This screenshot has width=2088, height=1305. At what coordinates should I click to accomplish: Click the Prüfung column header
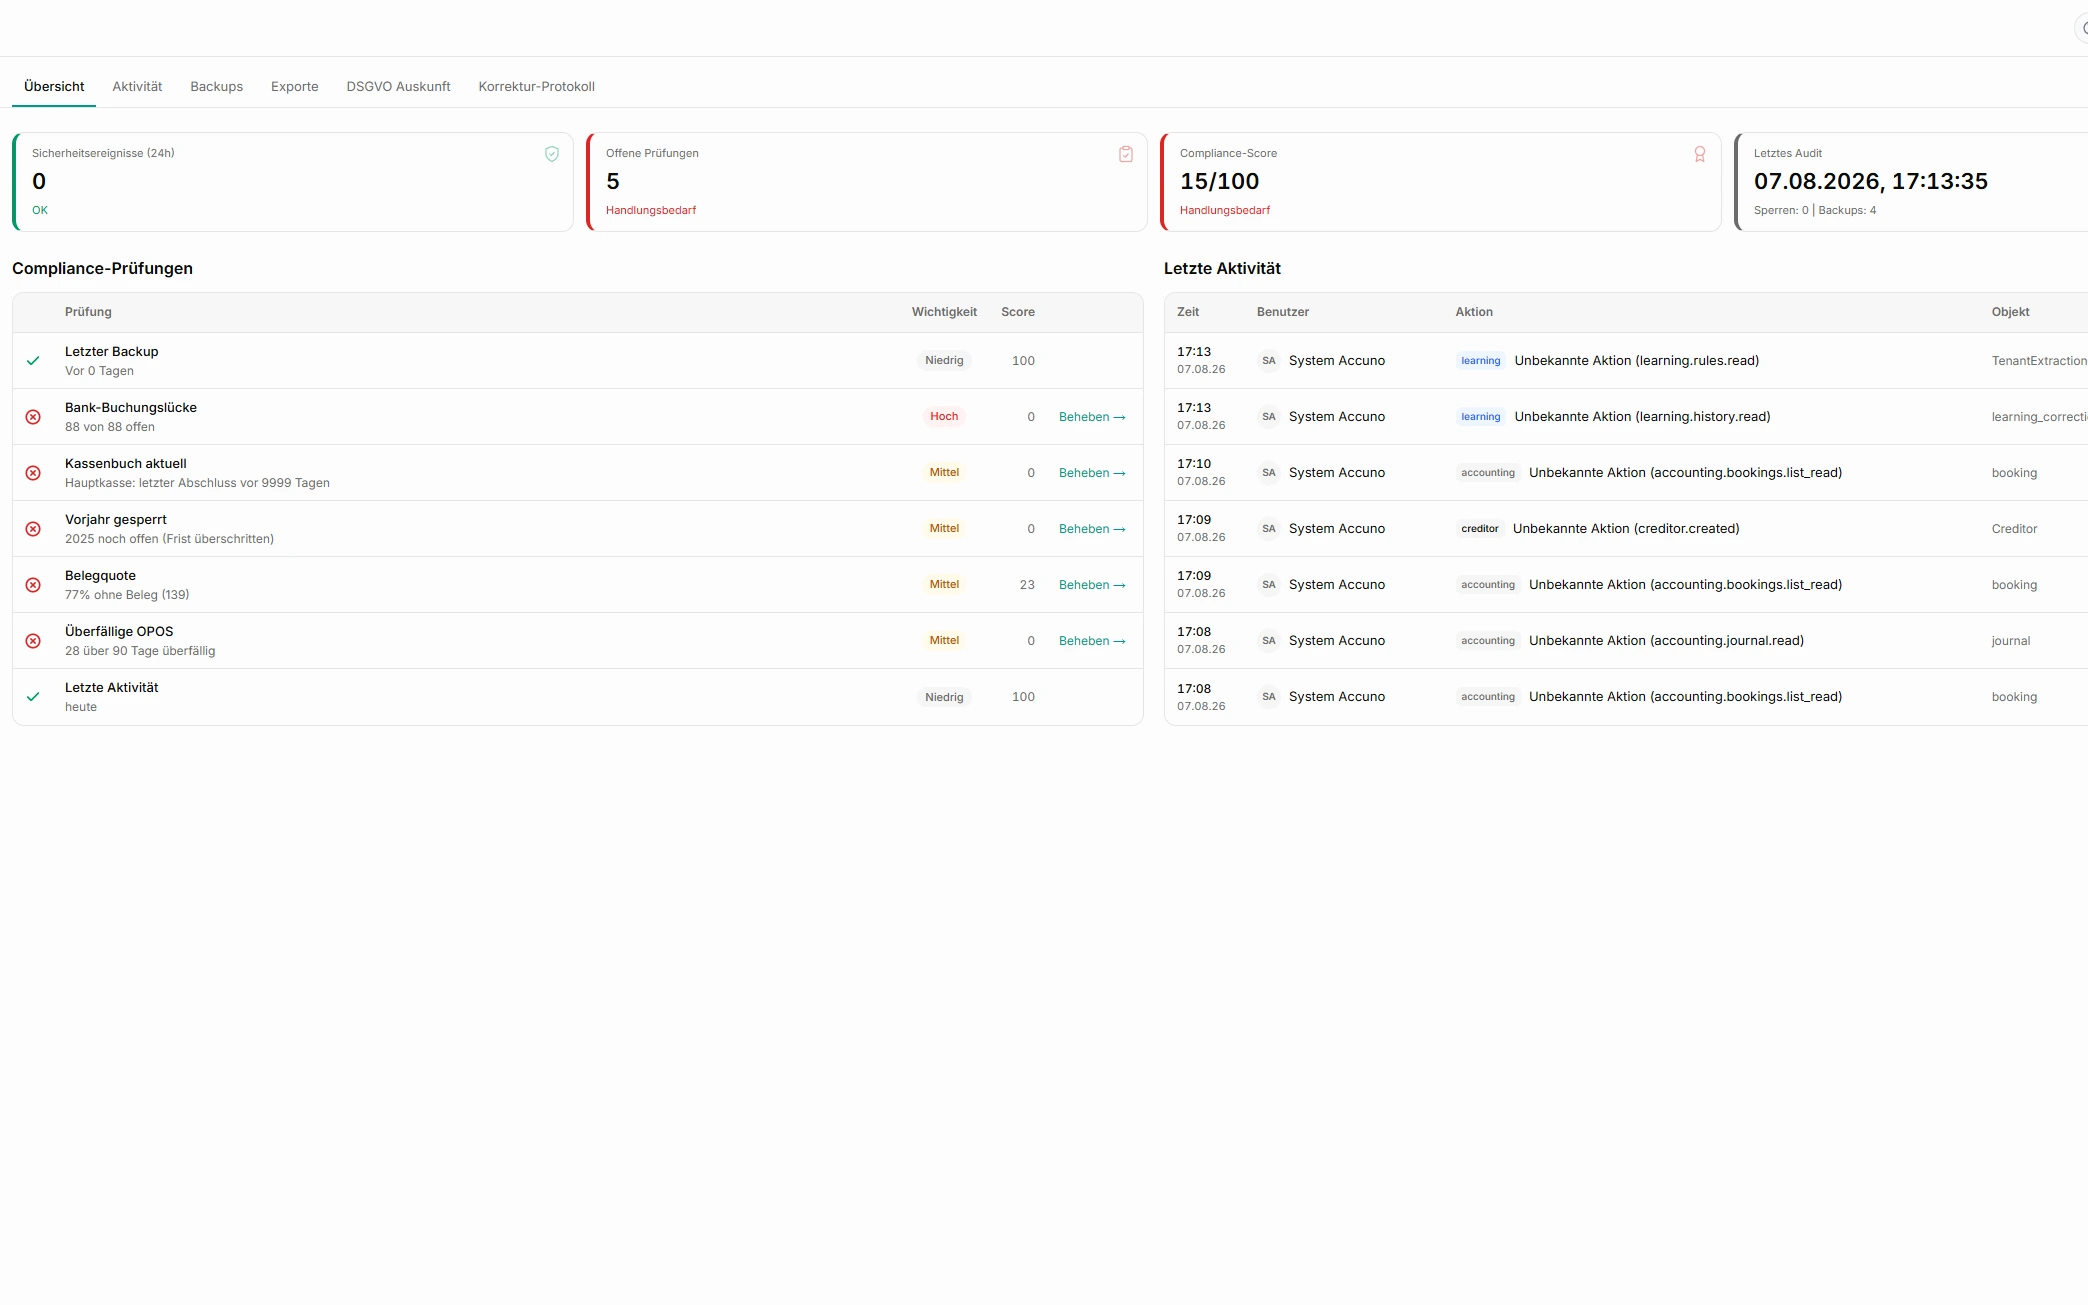(88, 312)
